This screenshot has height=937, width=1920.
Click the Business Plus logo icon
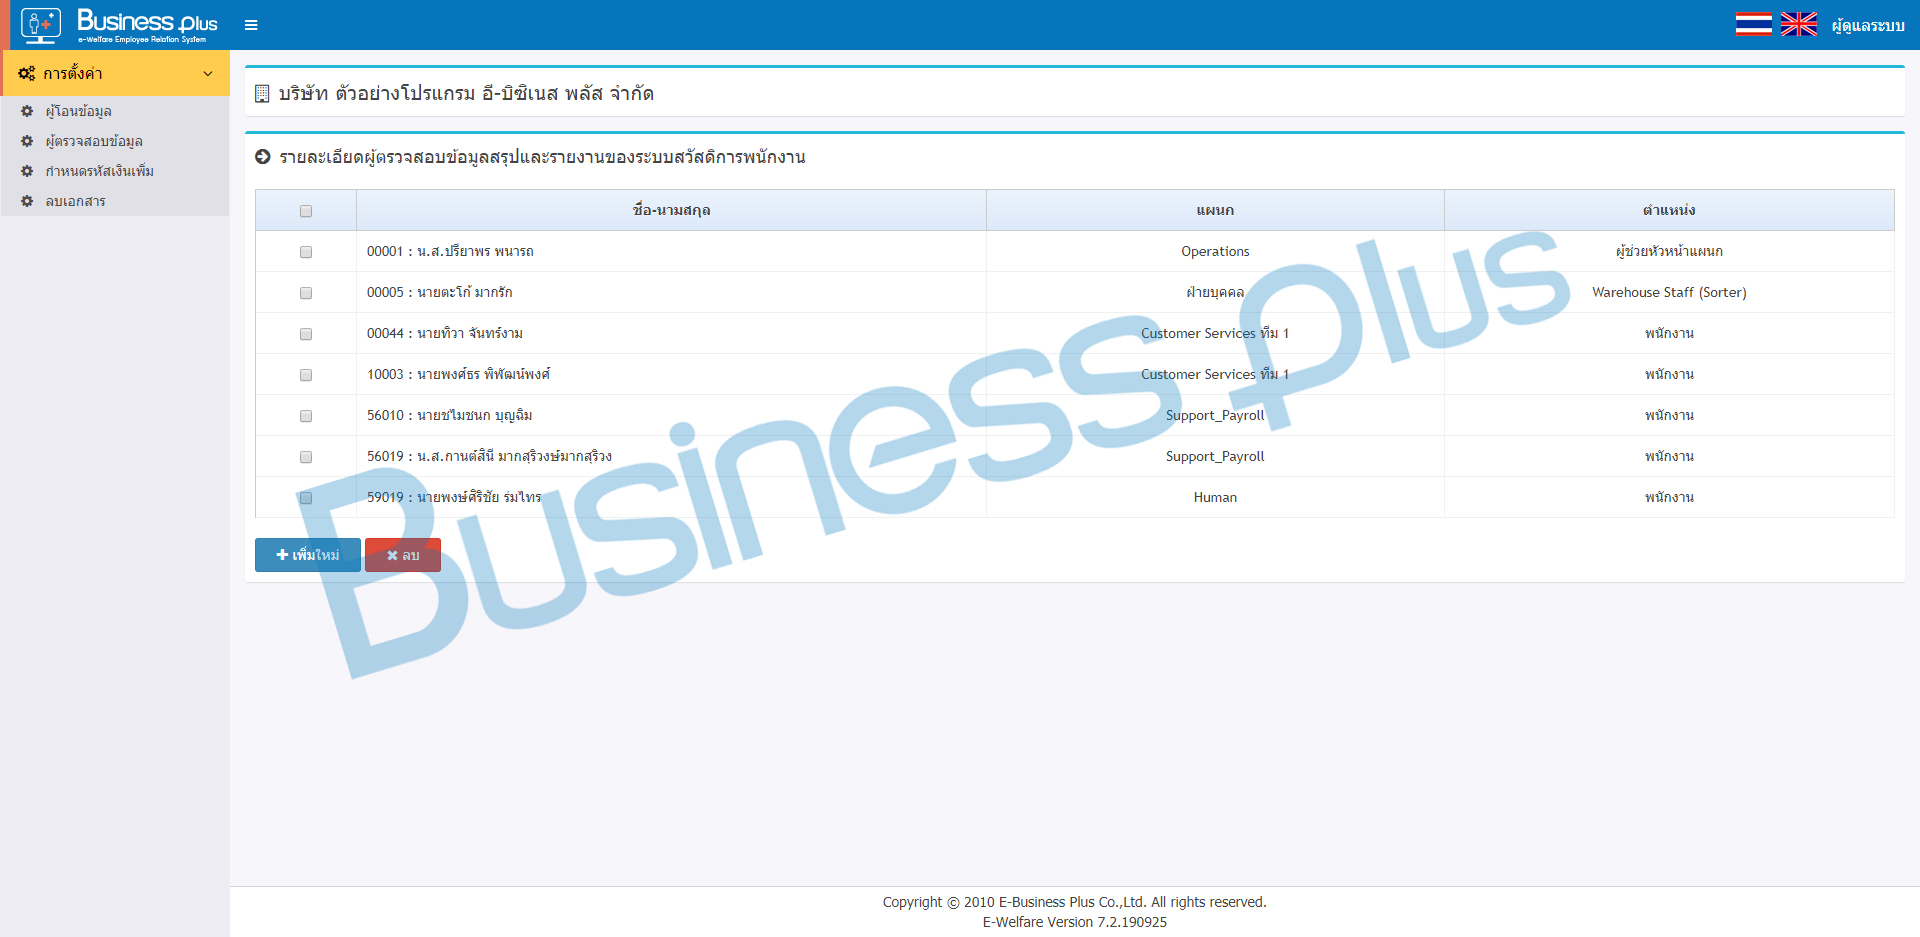41,25
